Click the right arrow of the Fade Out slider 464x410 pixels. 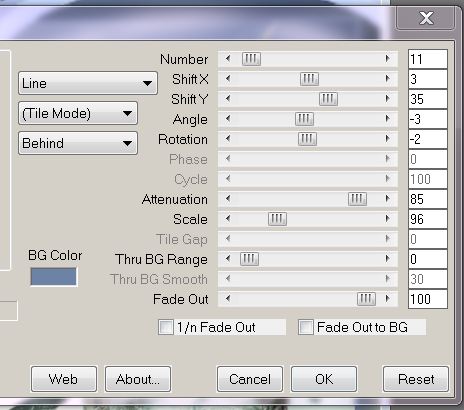coord(387,299)
